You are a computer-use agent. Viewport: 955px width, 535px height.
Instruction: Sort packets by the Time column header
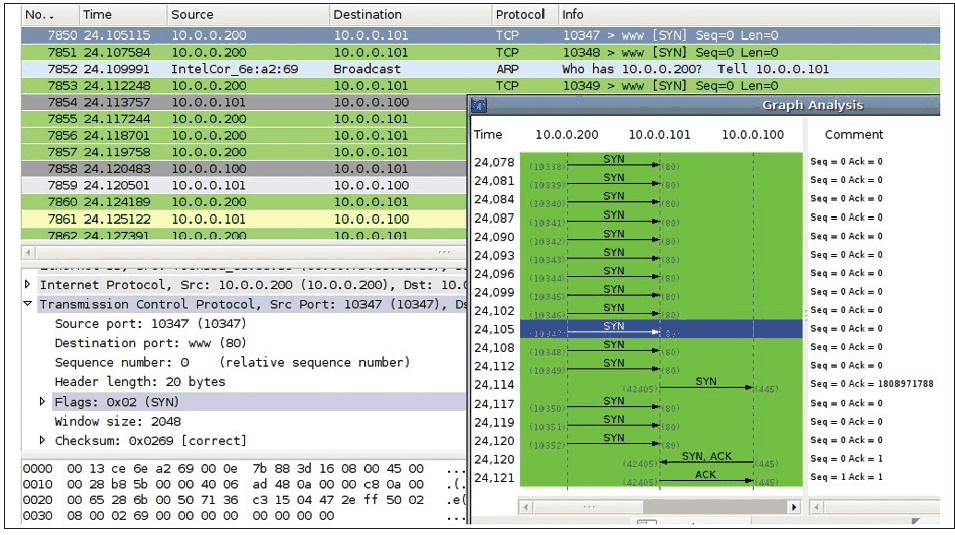click(123, 15)
